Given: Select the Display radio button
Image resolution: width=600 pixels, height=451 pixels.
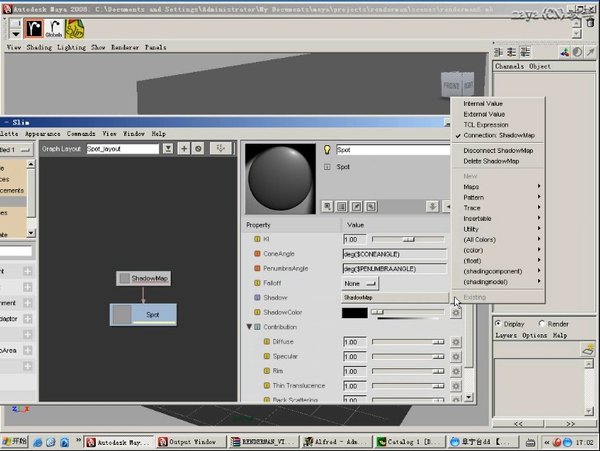Looking at the screenshot, I should [x=497, y=324].
